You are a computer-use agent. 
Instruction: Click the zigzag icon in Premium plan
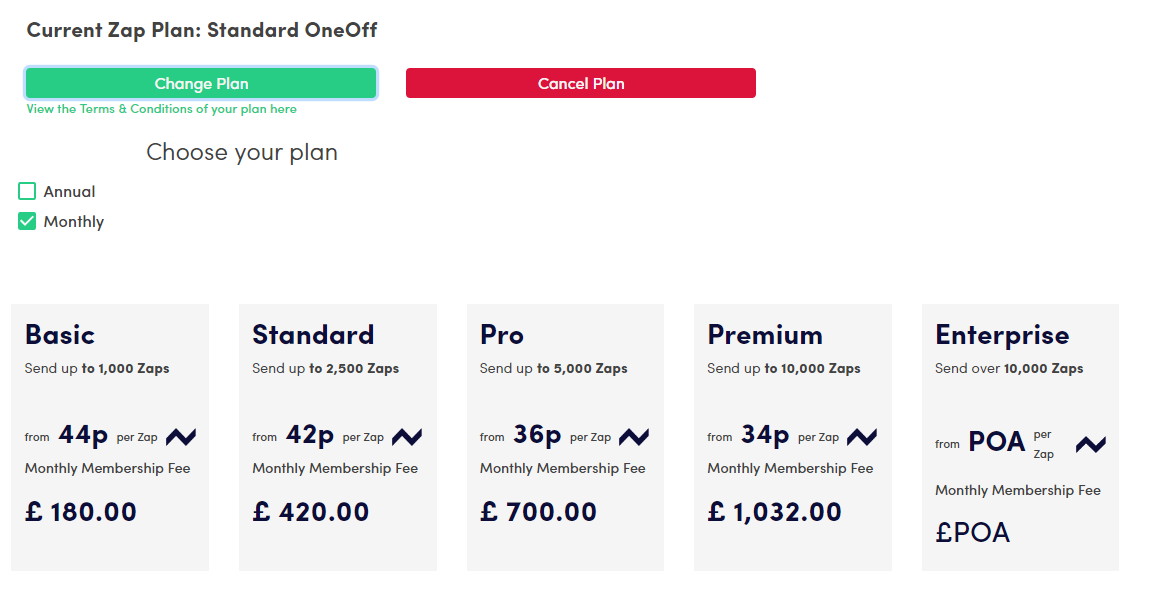(x=862, y=437)
